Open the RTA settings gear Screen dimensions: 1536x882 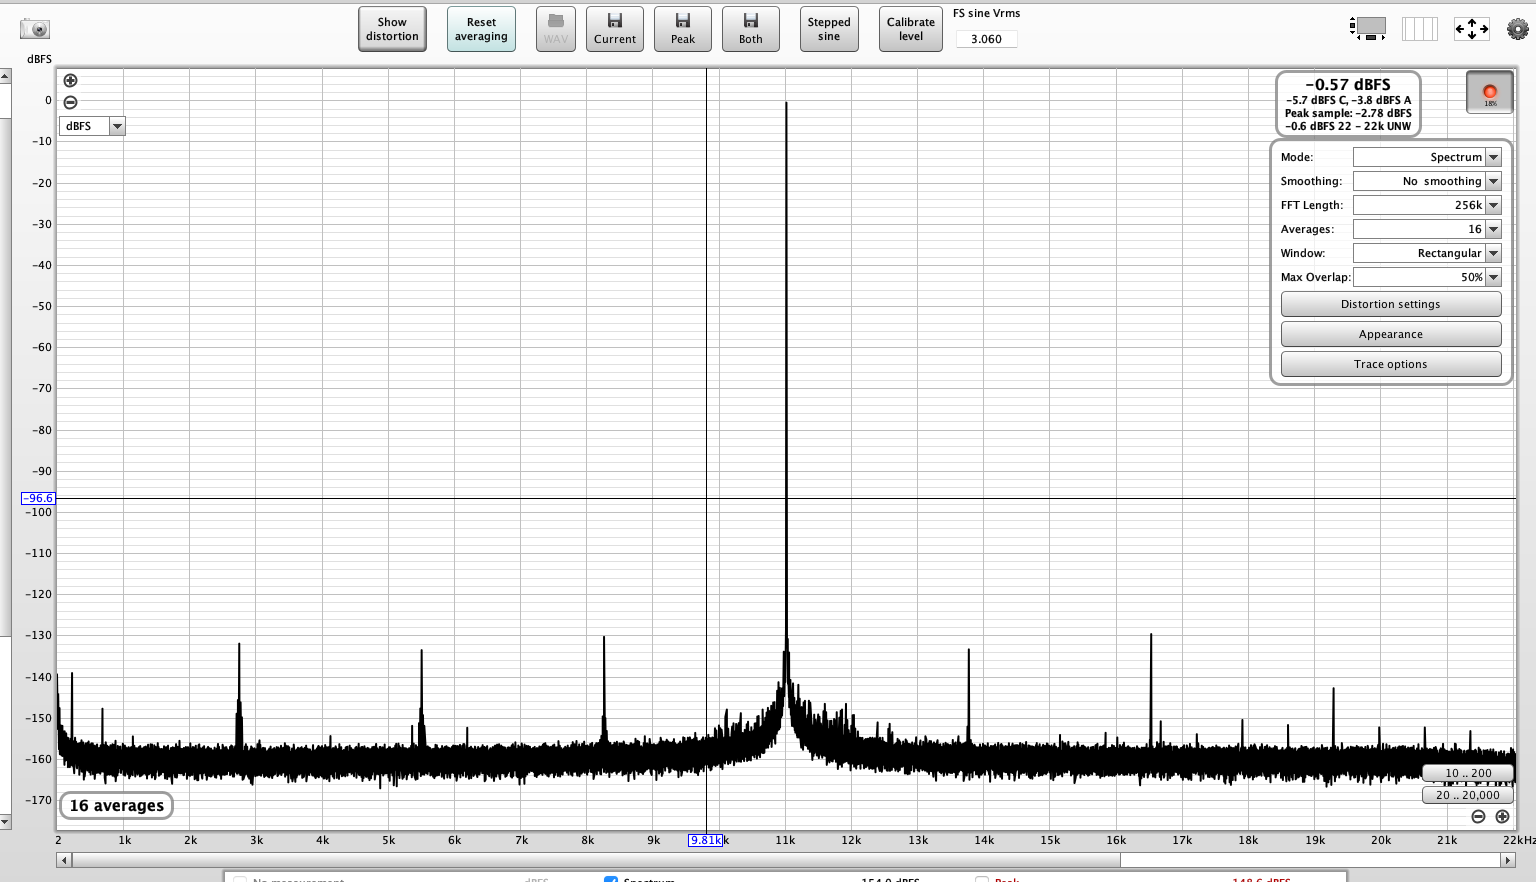pos(1518,29)
